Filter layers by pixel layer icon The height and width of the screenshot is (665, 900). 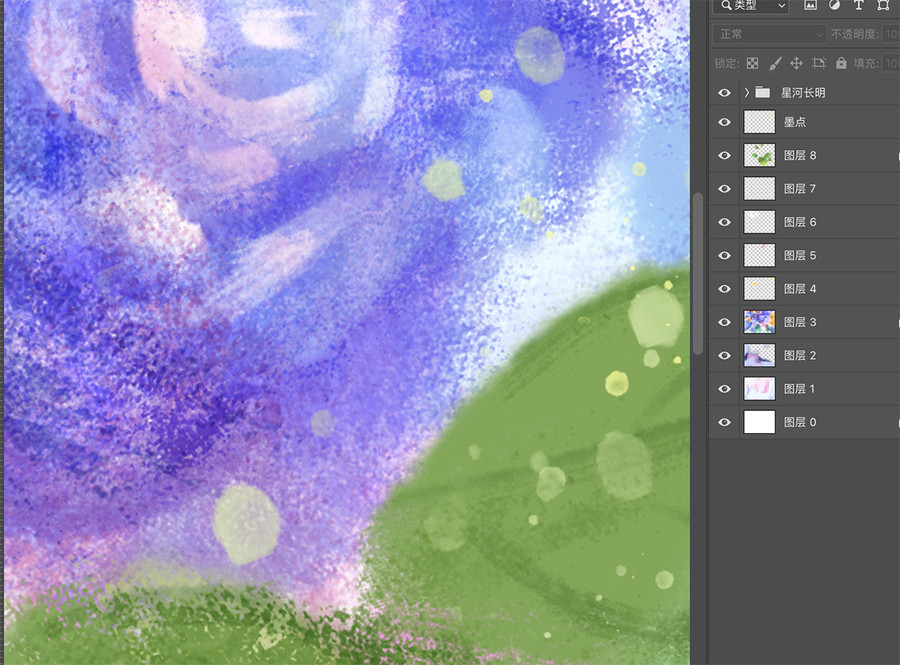click(810, 5)
